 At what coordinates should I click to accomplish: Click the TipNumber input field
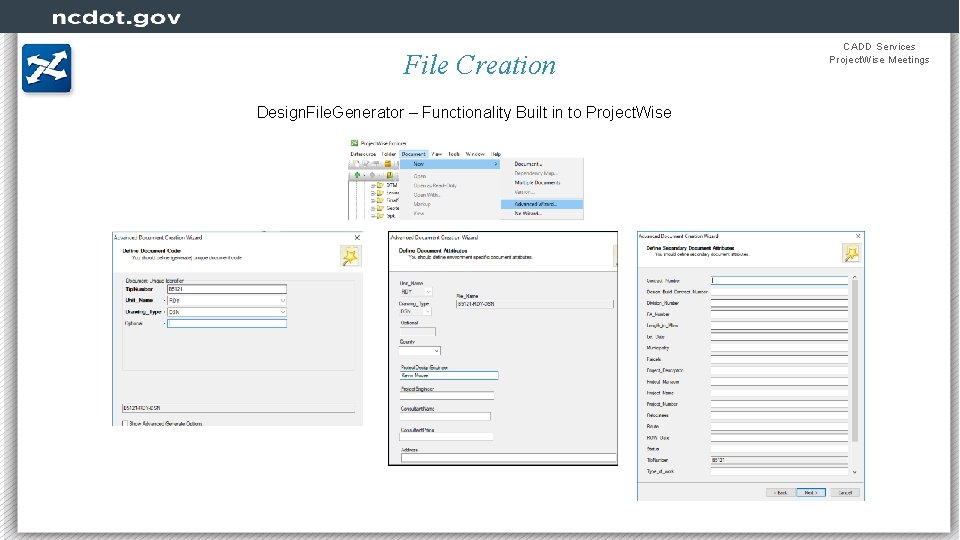pyautogui.click(x=227, y=289)
